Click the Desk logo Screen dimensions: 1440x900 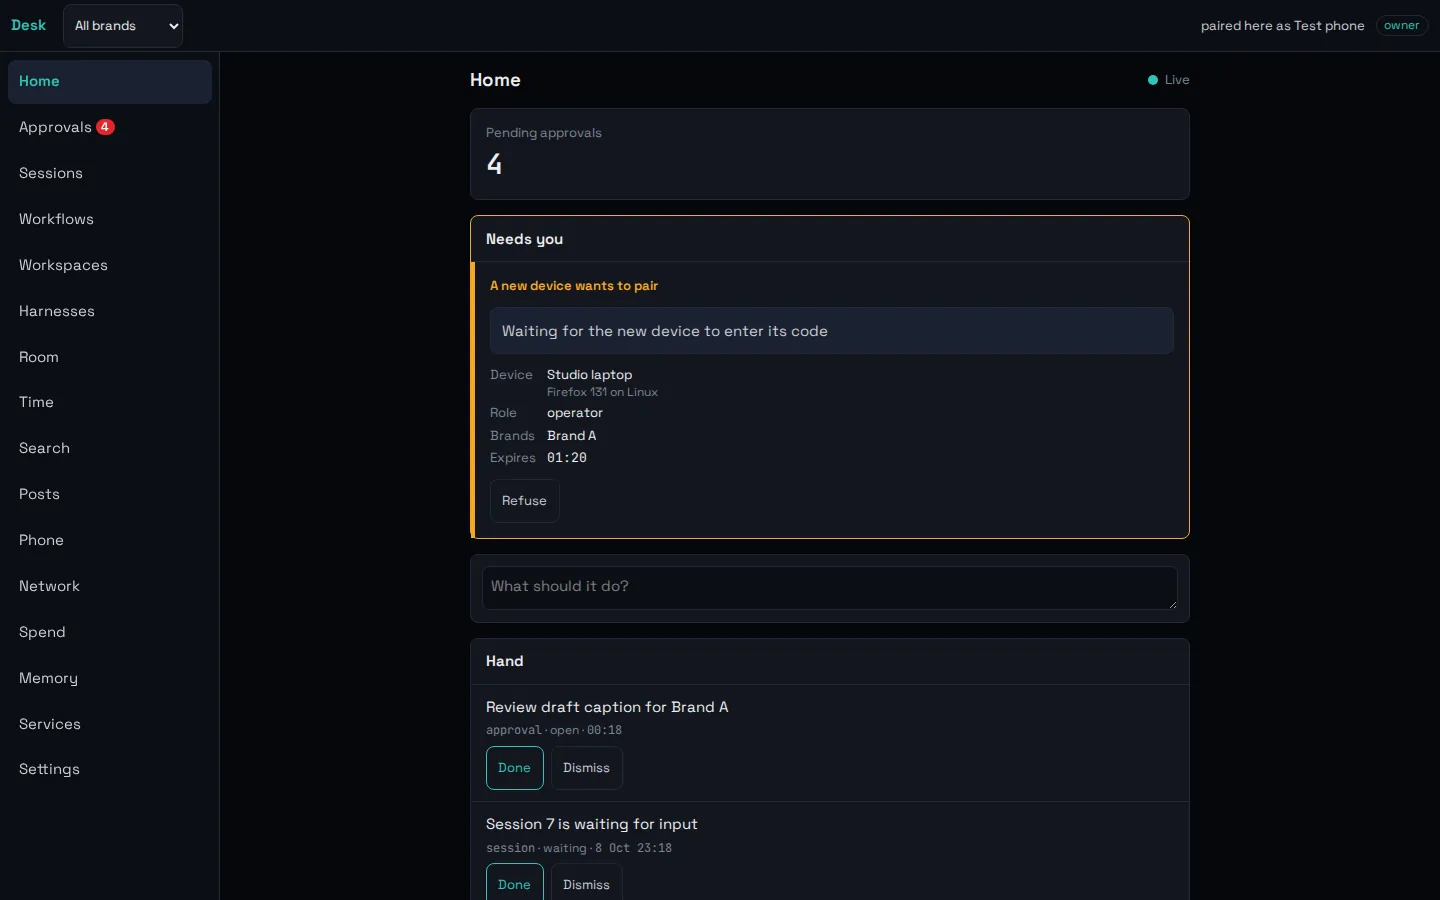click(28, 26)
